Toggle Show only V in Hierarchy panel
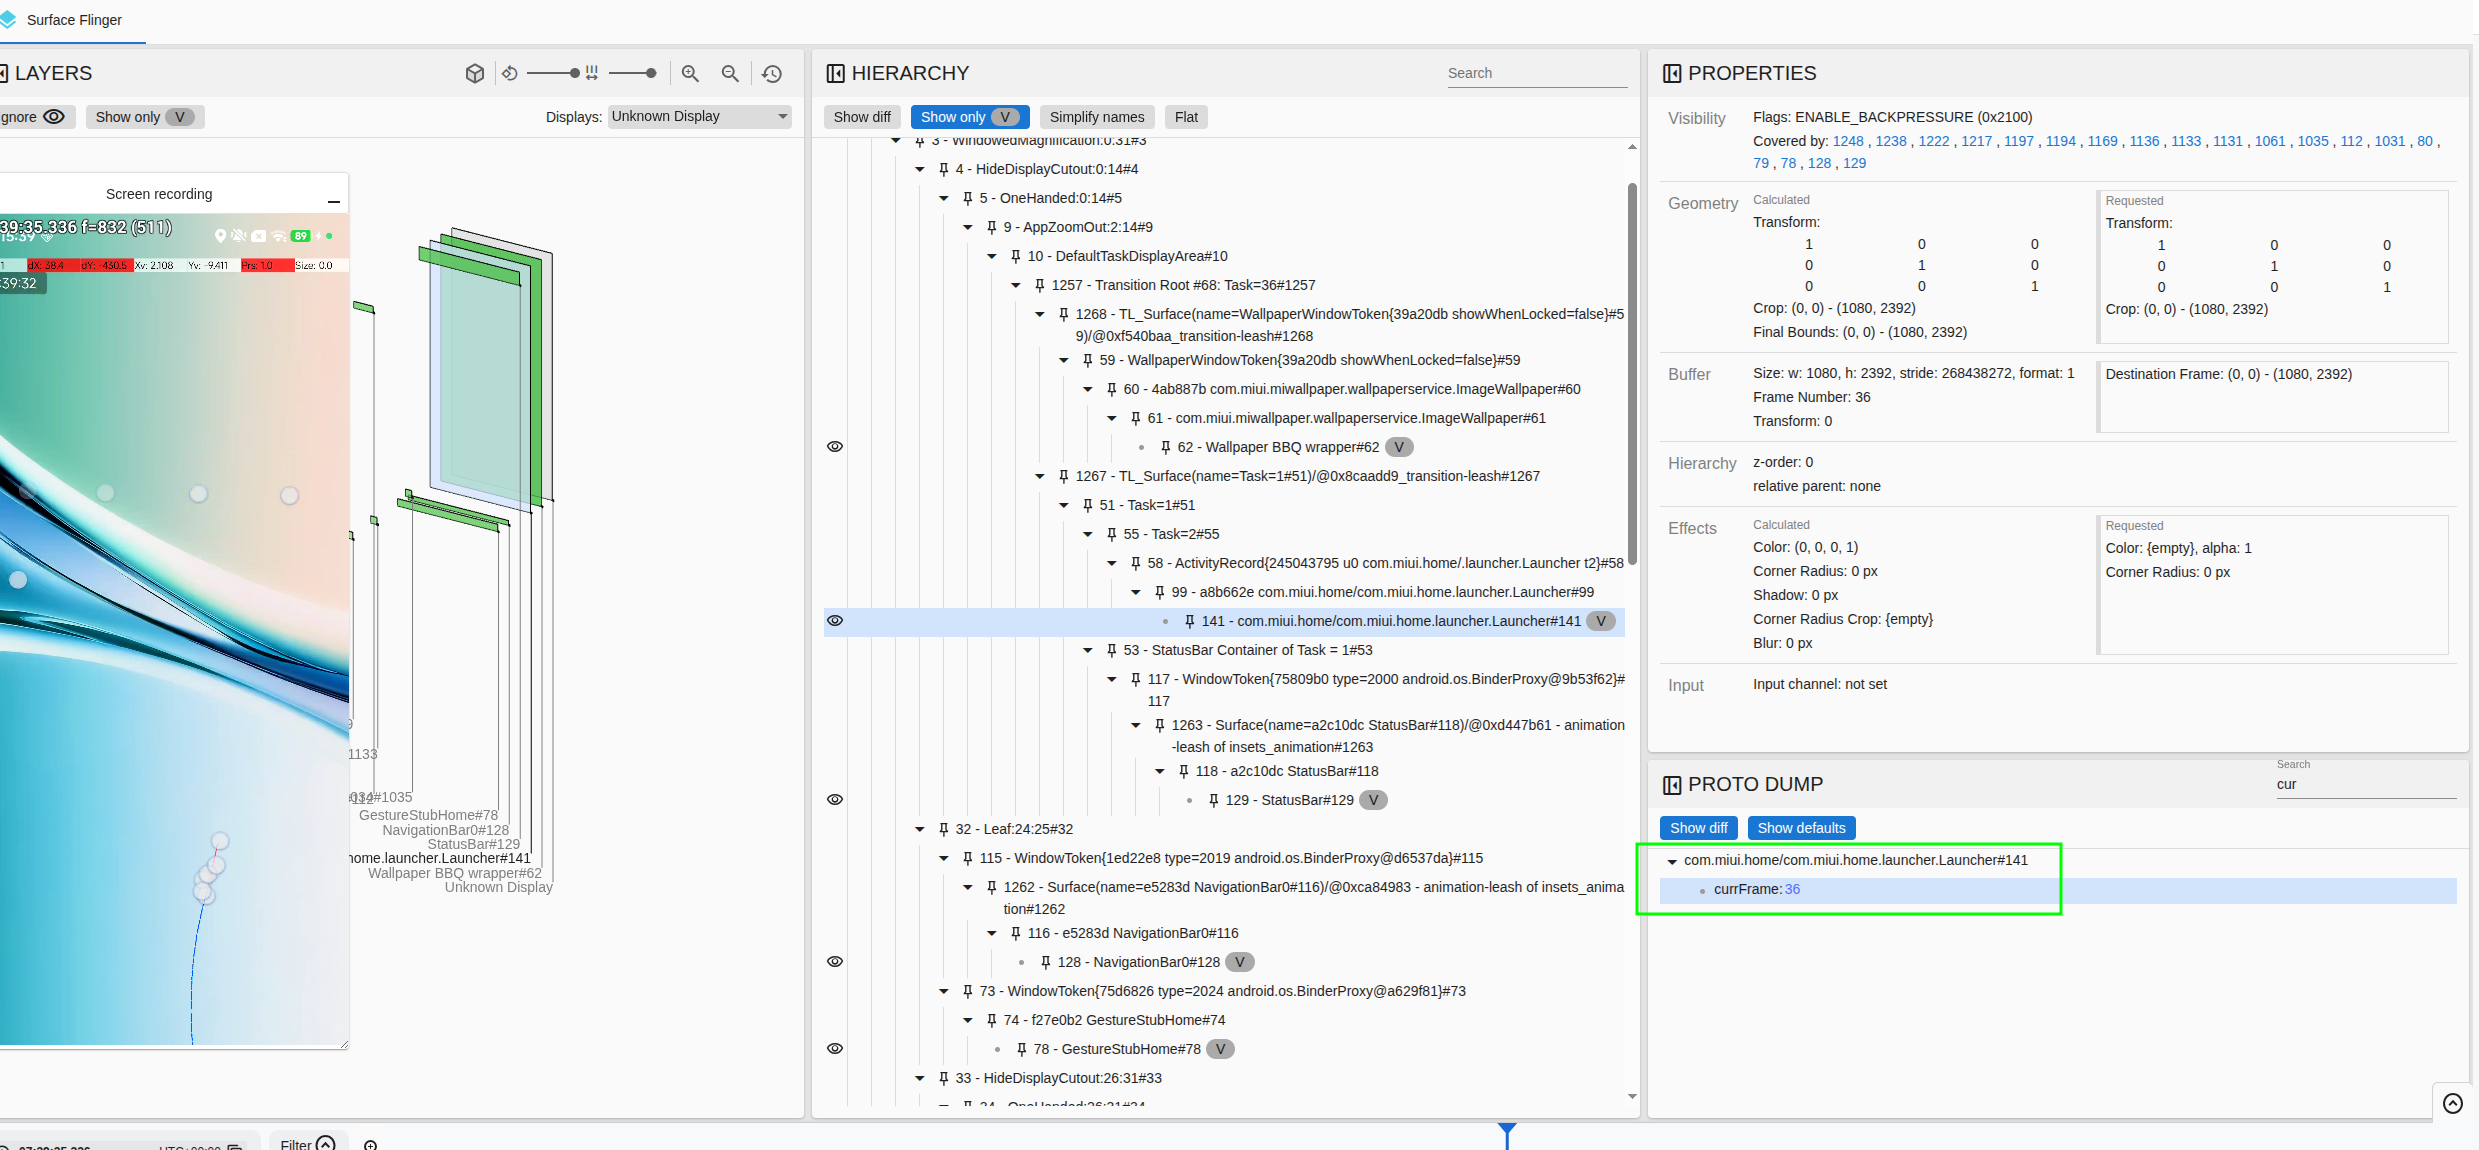2479x1150 pixels. point(969,117)
